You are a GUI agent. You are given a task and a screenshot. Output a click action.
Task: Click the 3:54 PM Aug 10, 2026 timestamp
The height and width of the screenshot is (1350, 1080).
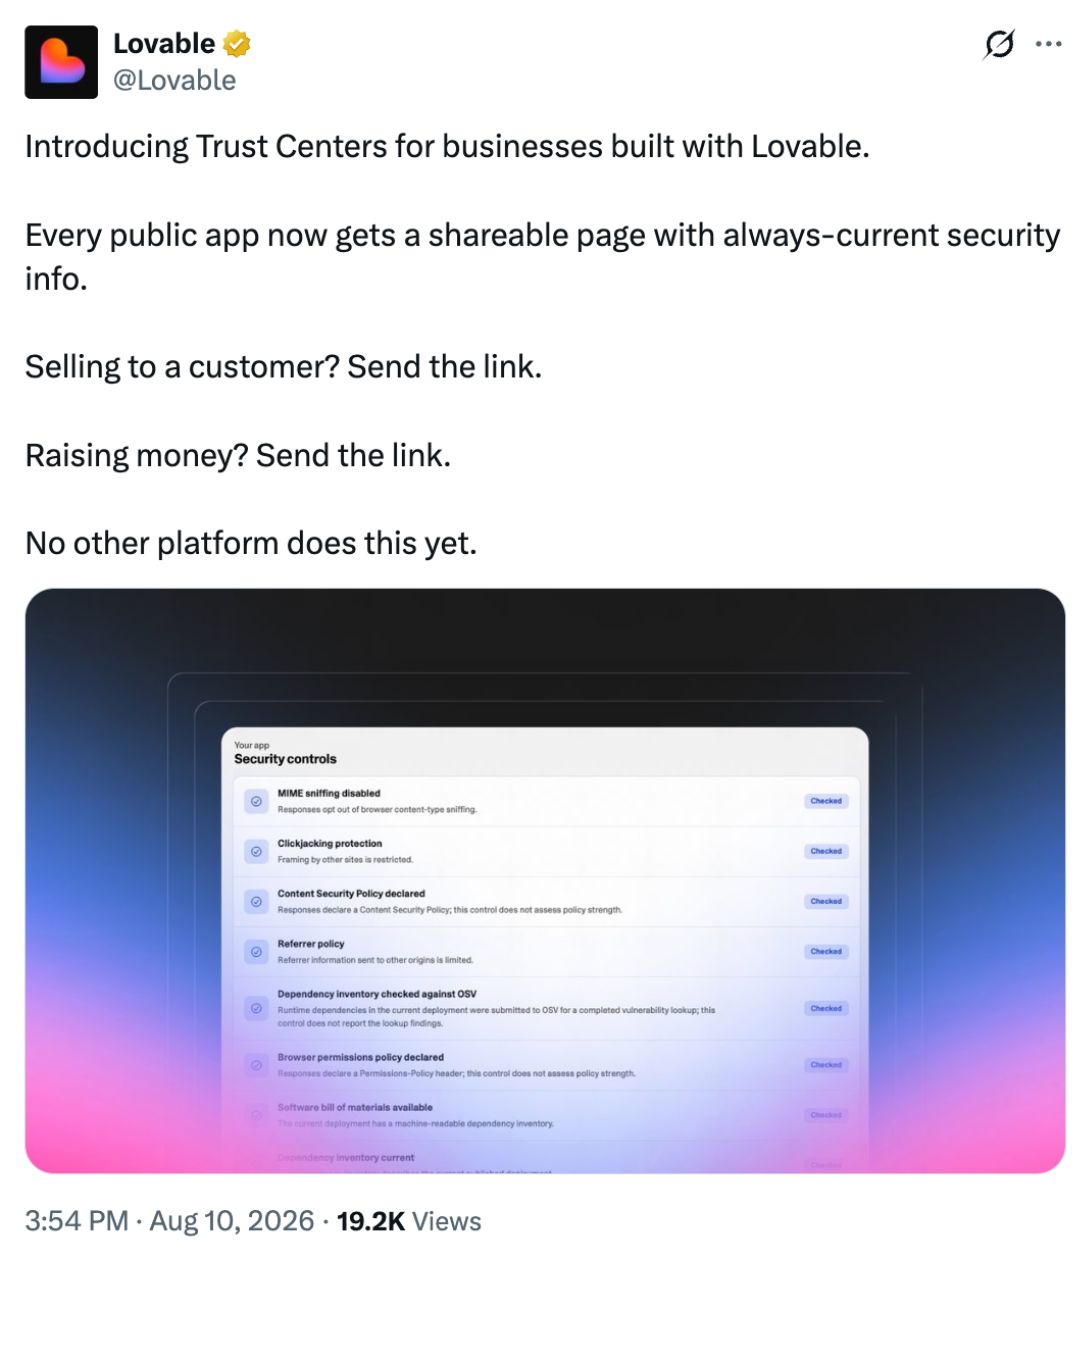tap(169, 1221)
